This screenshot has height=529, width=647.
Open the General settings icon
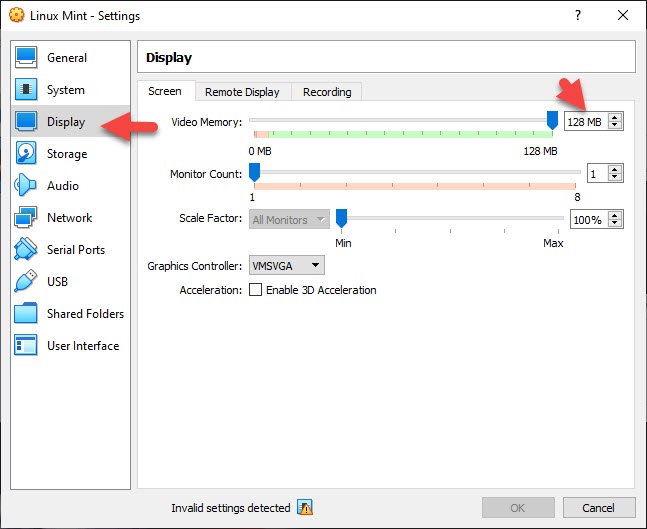(27, 58)
